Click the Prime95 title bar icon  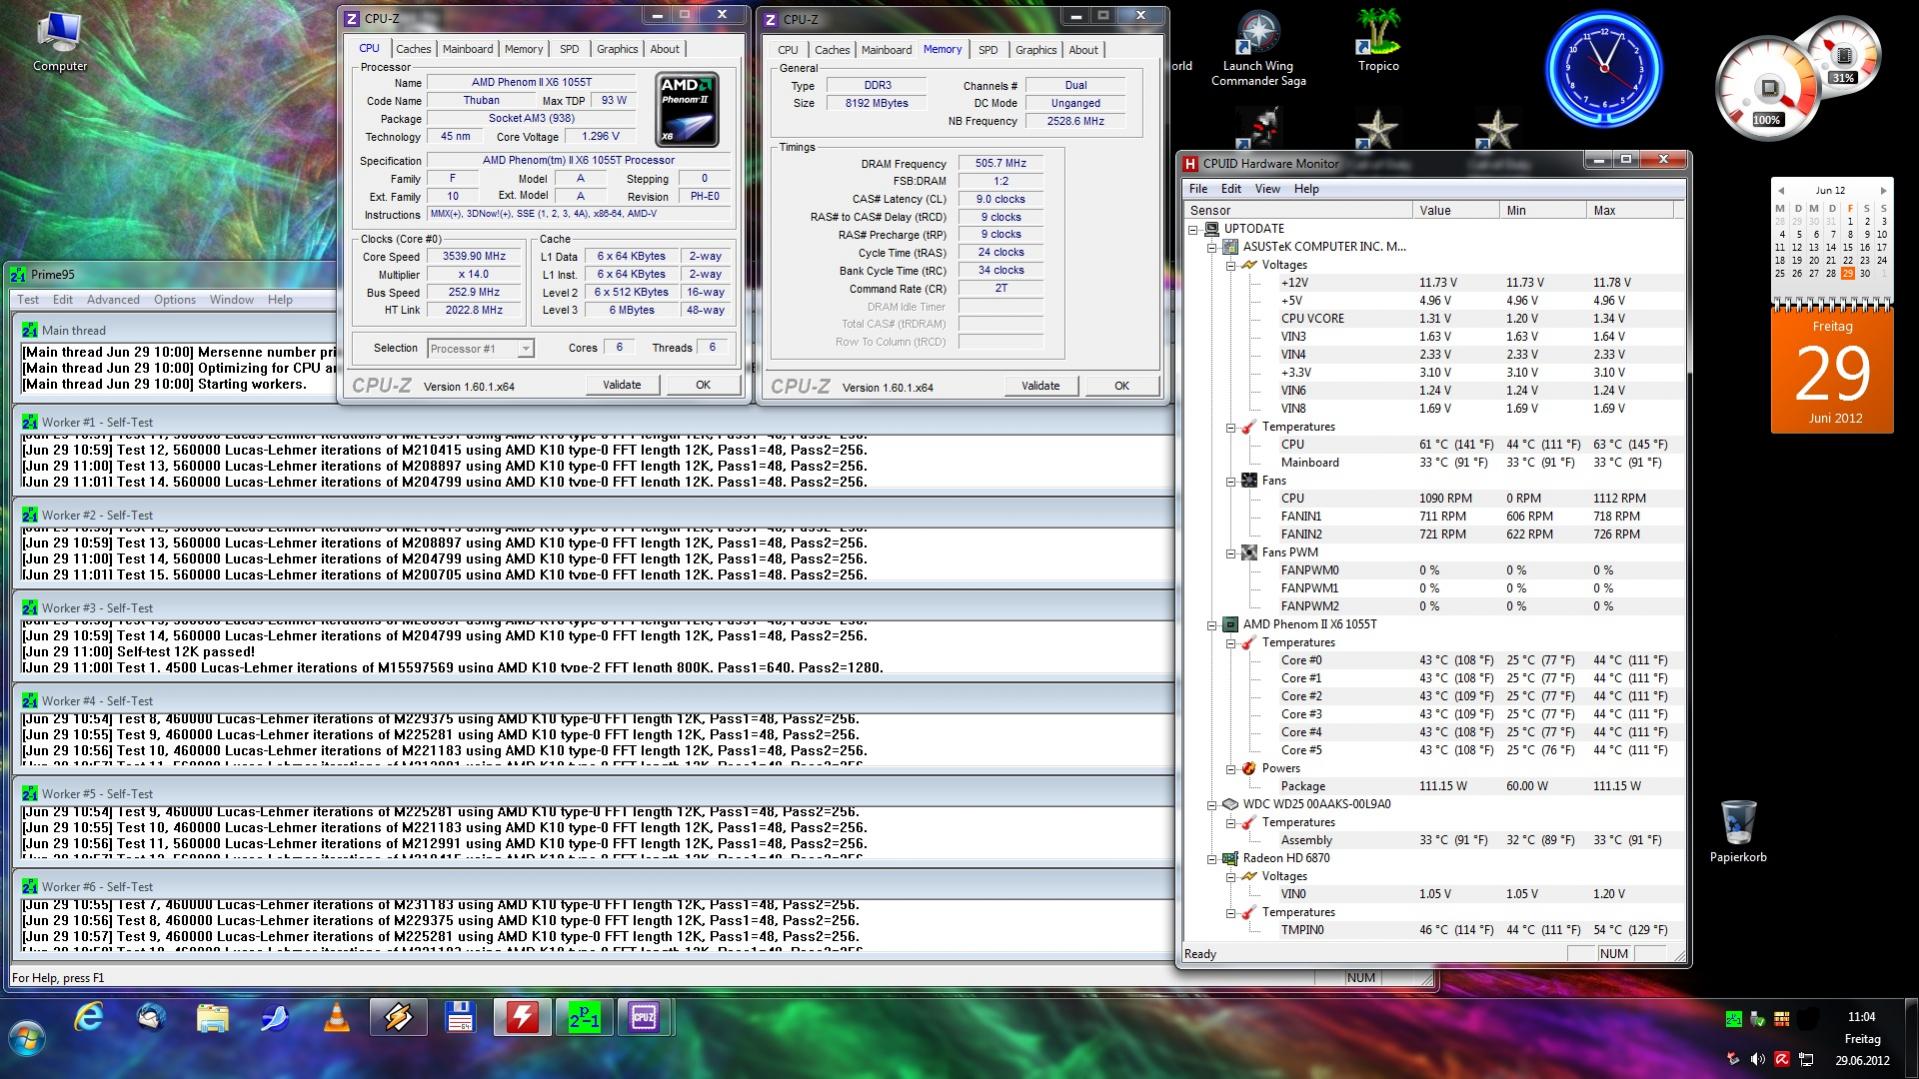pos(18,274)
